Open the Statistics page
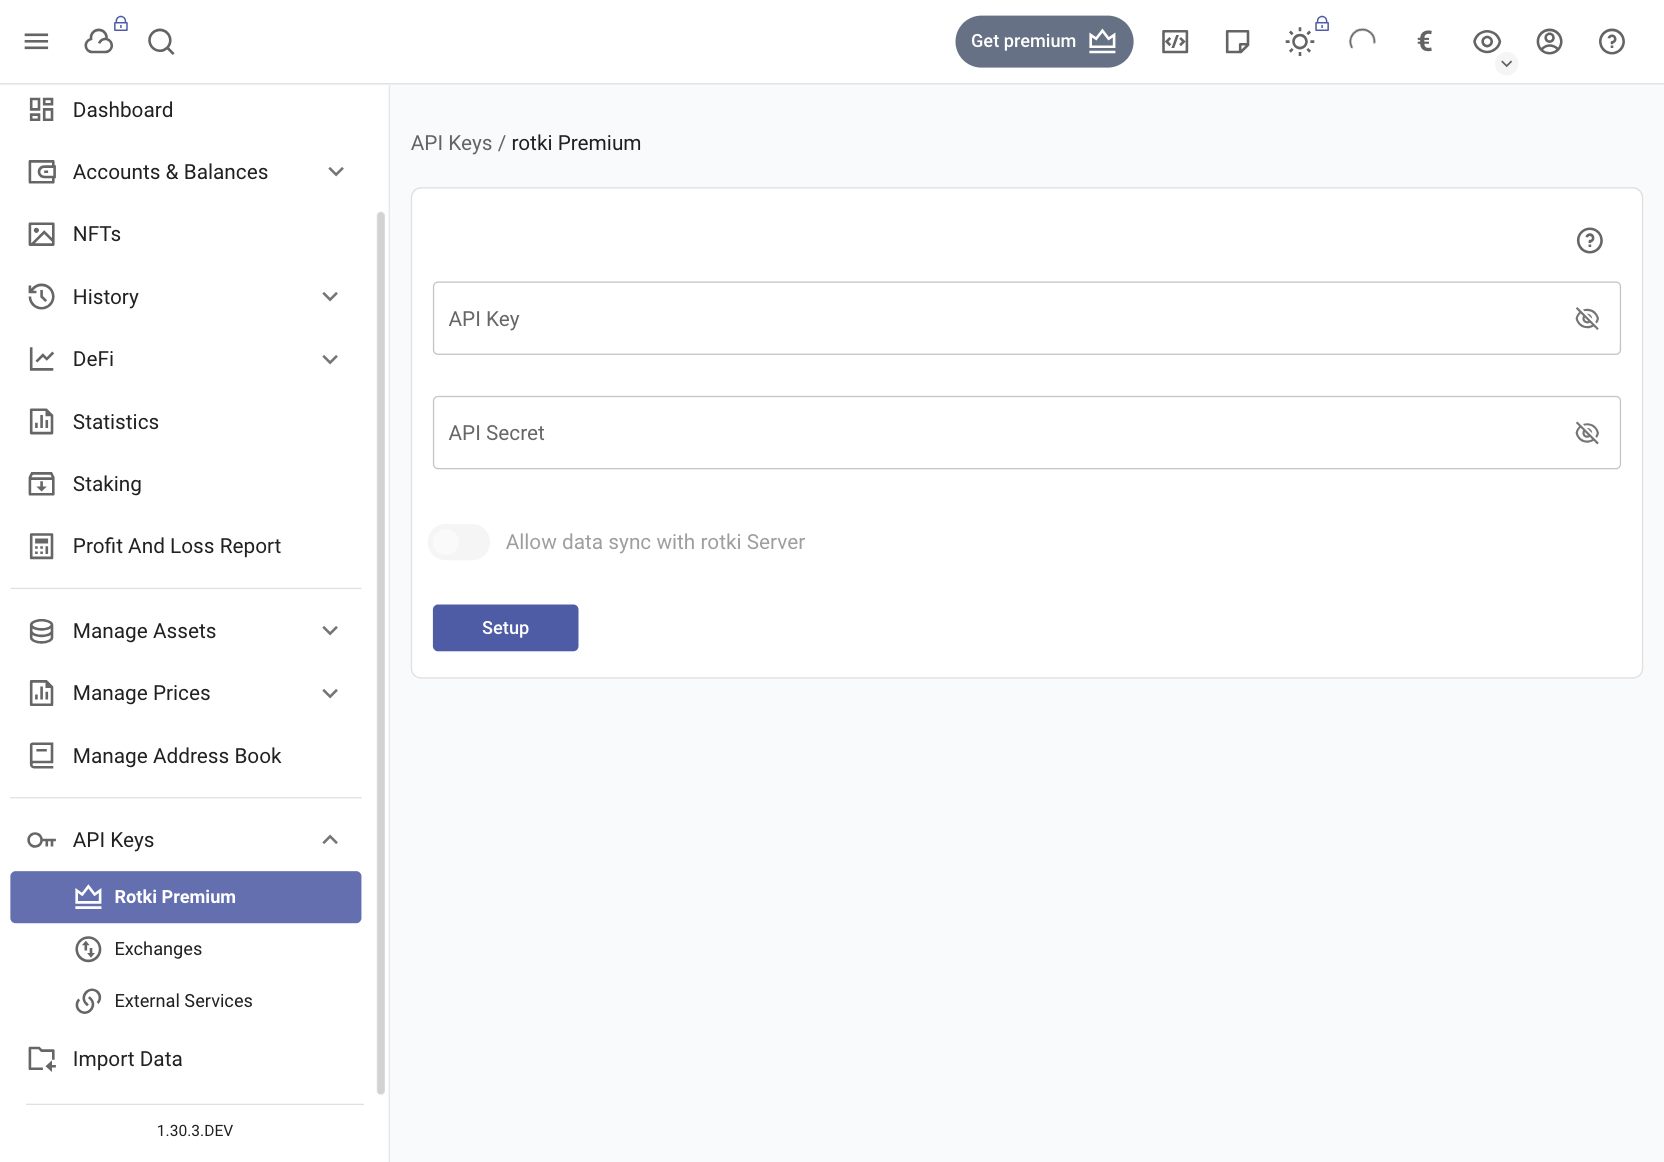Screen dimensions: 1664x1162 (186, 422)
